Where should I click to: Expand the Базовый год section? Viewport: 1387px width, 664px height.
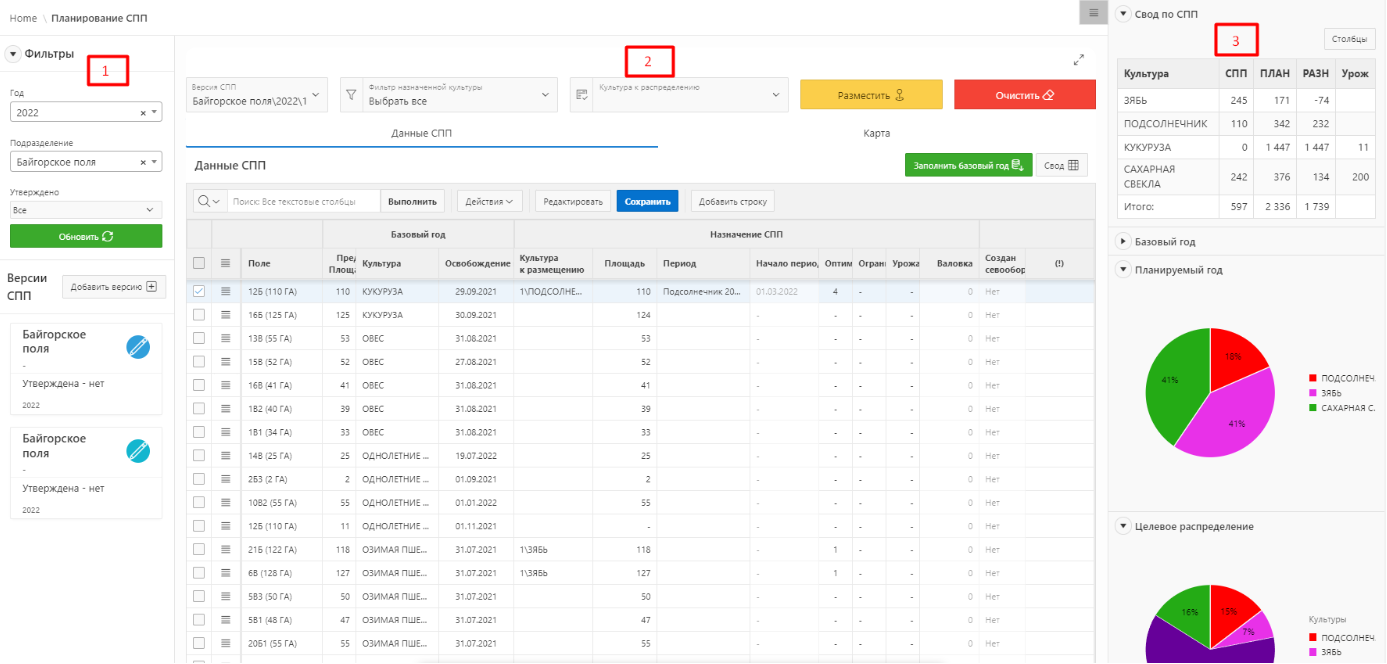click(1123, 242)
